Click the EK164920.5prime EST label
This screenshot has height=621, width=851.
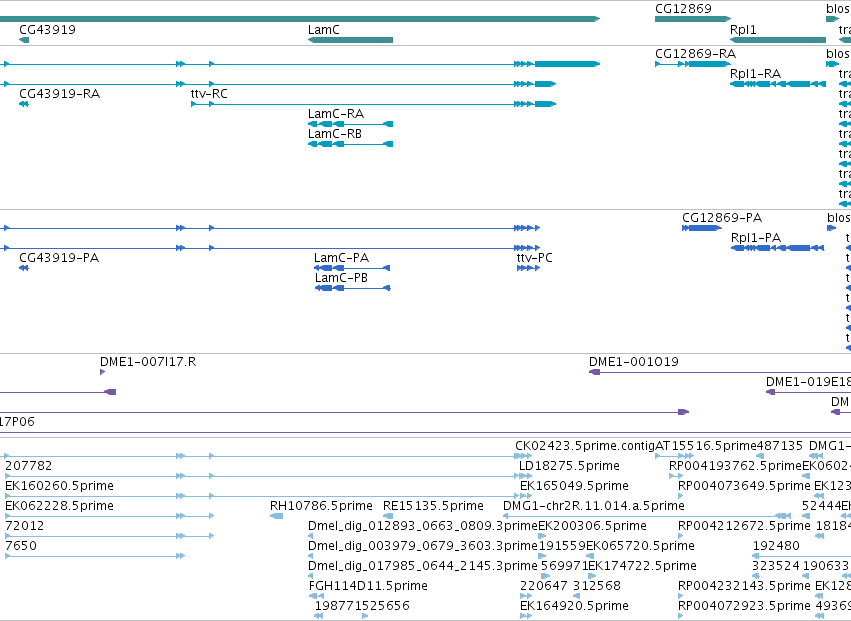tap(574, 605)
